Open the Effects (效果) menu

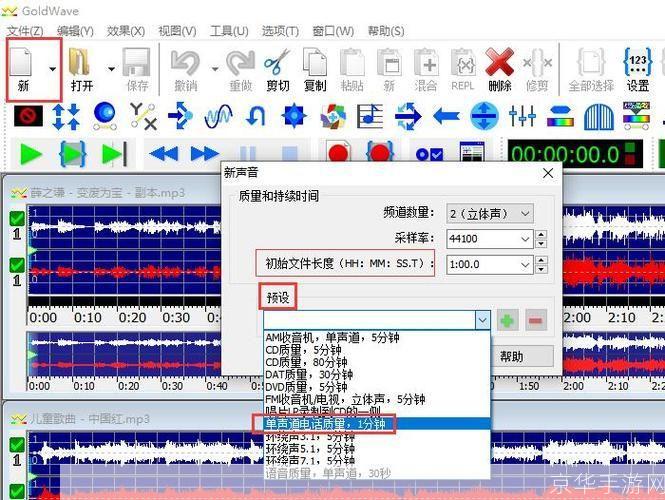pyautogui.click(x=126, y=31)
